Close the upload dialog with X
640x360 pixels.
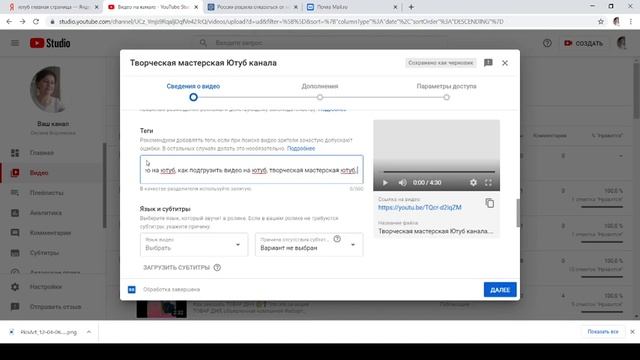coord(505,63)
